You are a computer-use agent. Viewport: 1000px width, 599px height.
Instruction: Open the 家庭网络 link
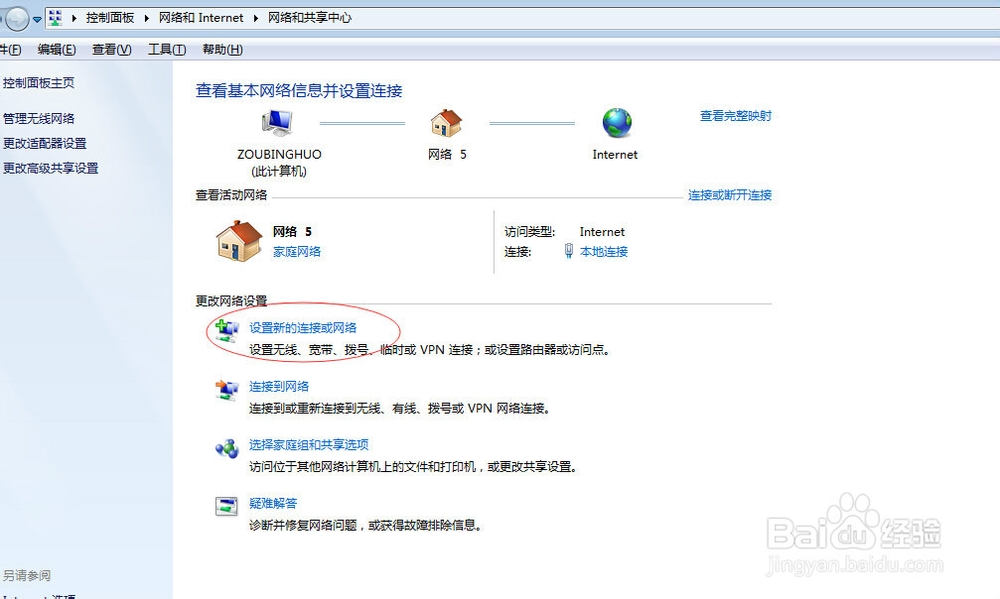click(x=297, y=252)
